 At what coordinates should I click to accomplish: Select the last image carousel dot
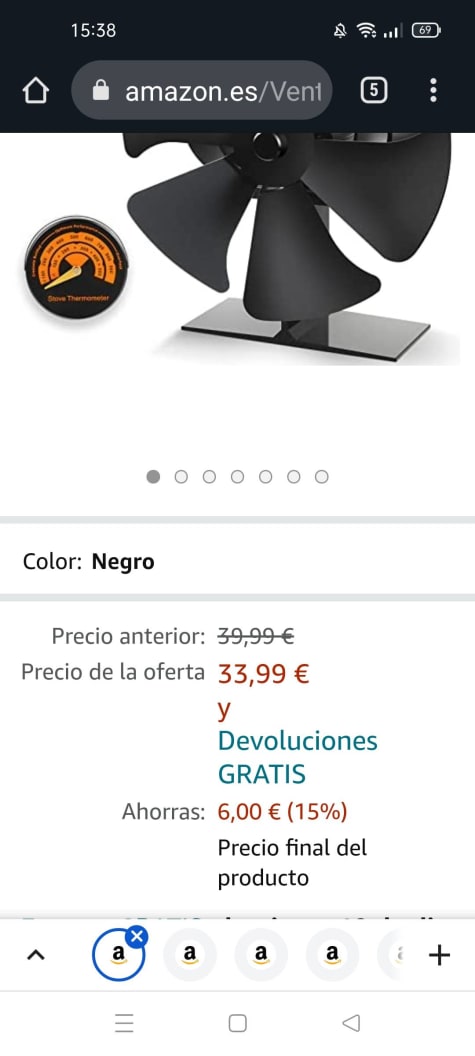(x=322, y=477)
